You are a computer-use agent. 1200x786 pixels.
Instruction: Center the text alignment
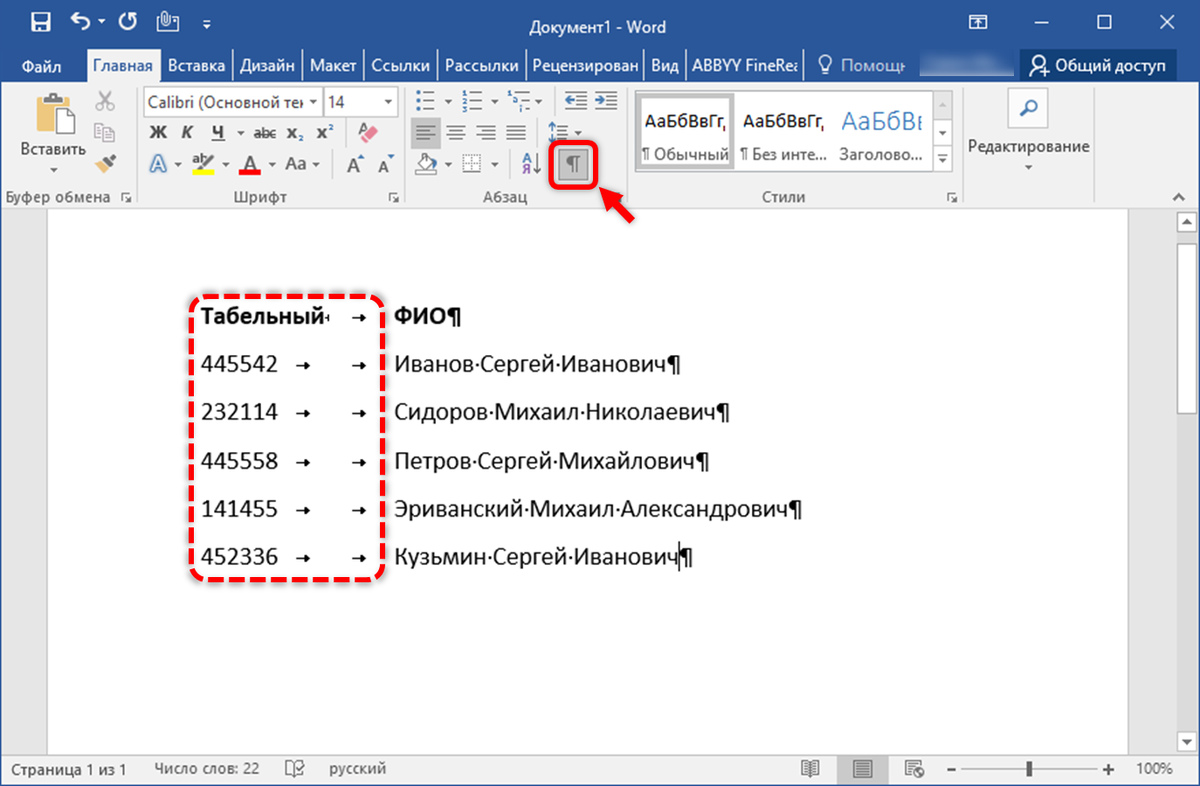click(456, 133)
